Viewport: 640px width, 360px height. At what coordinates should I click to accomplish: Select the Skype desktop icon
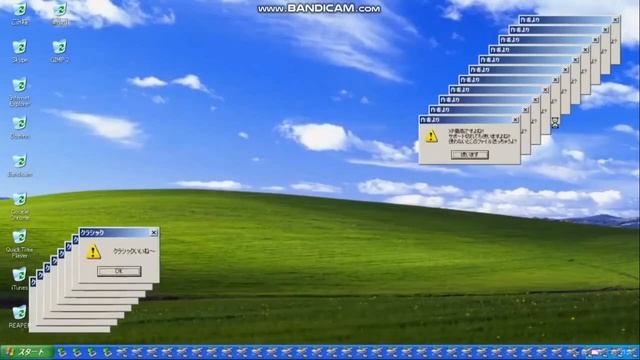click(20, 51)
